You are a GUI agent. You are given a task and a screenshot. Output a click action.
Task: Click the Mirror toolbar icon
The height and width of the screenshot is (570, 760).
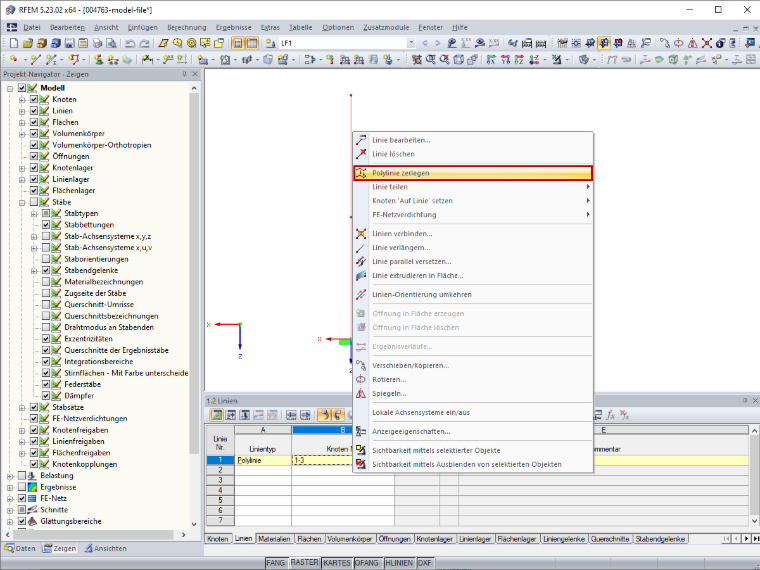pos(693,43)
